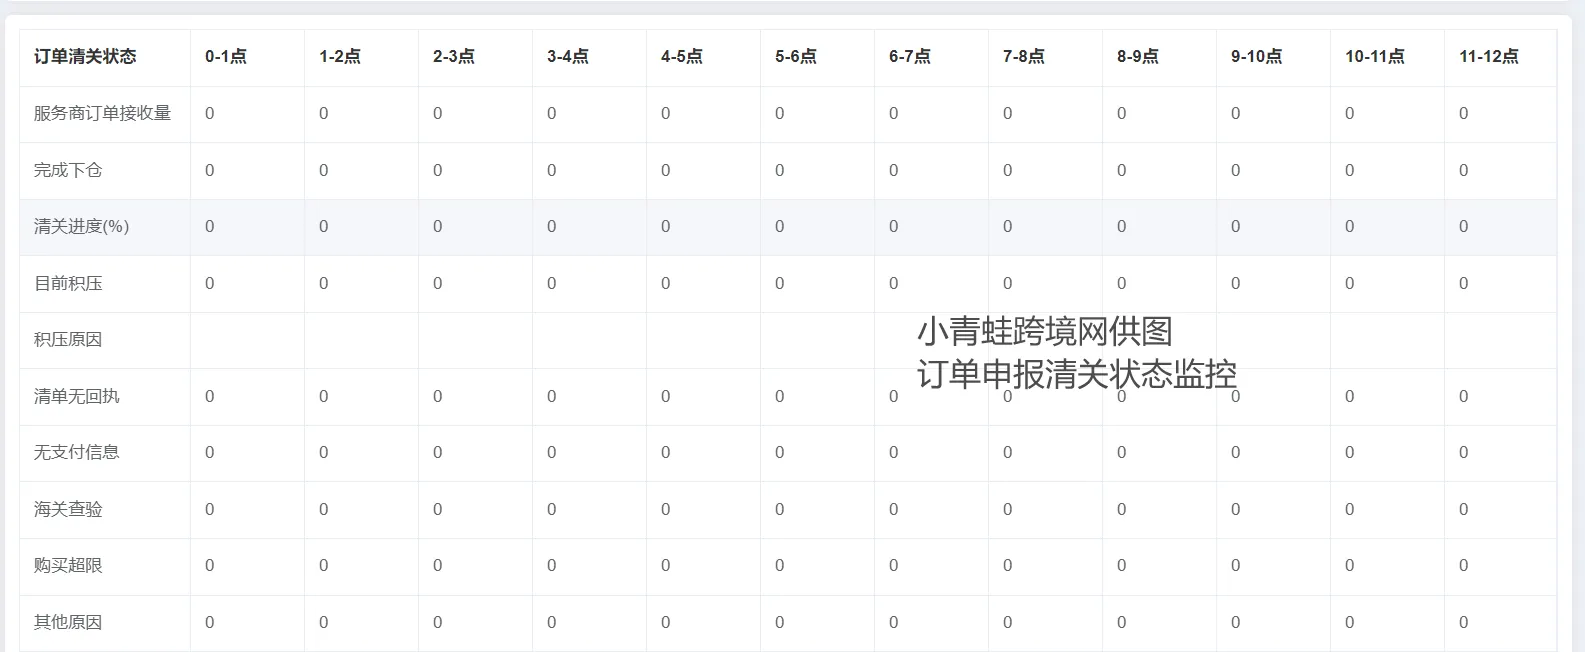Click the 9-10点 column header
Screen dimensions: 1585x652
click(1256, 57)
